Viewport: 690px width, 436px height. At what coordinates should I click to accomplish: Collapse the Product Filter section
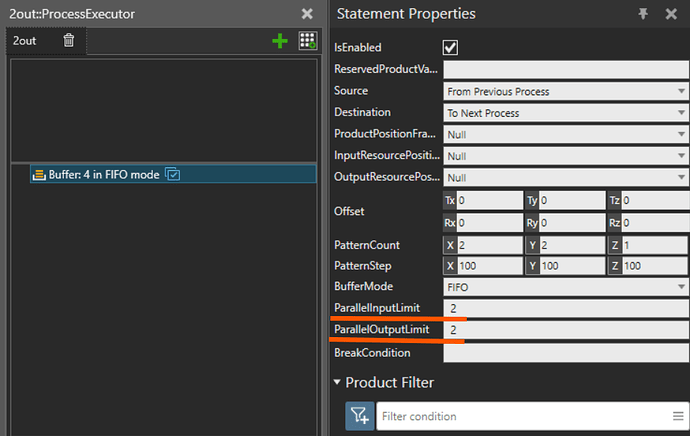(x=337, y=382)
